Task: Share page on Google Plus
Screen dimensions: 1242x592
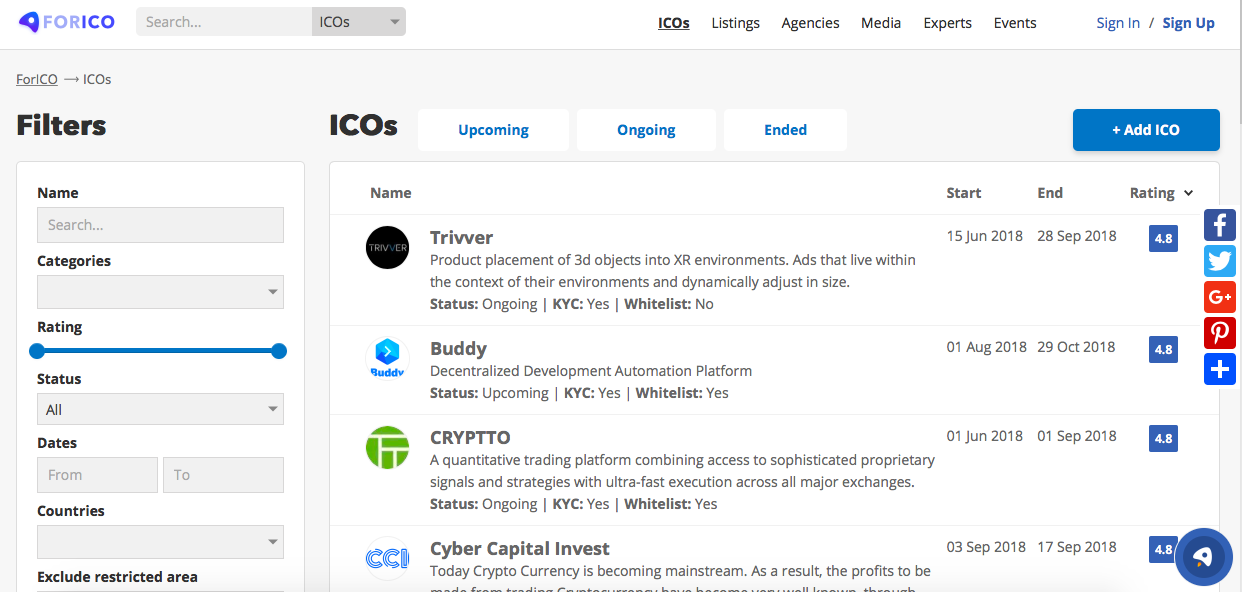Action: click(1220, 297)
